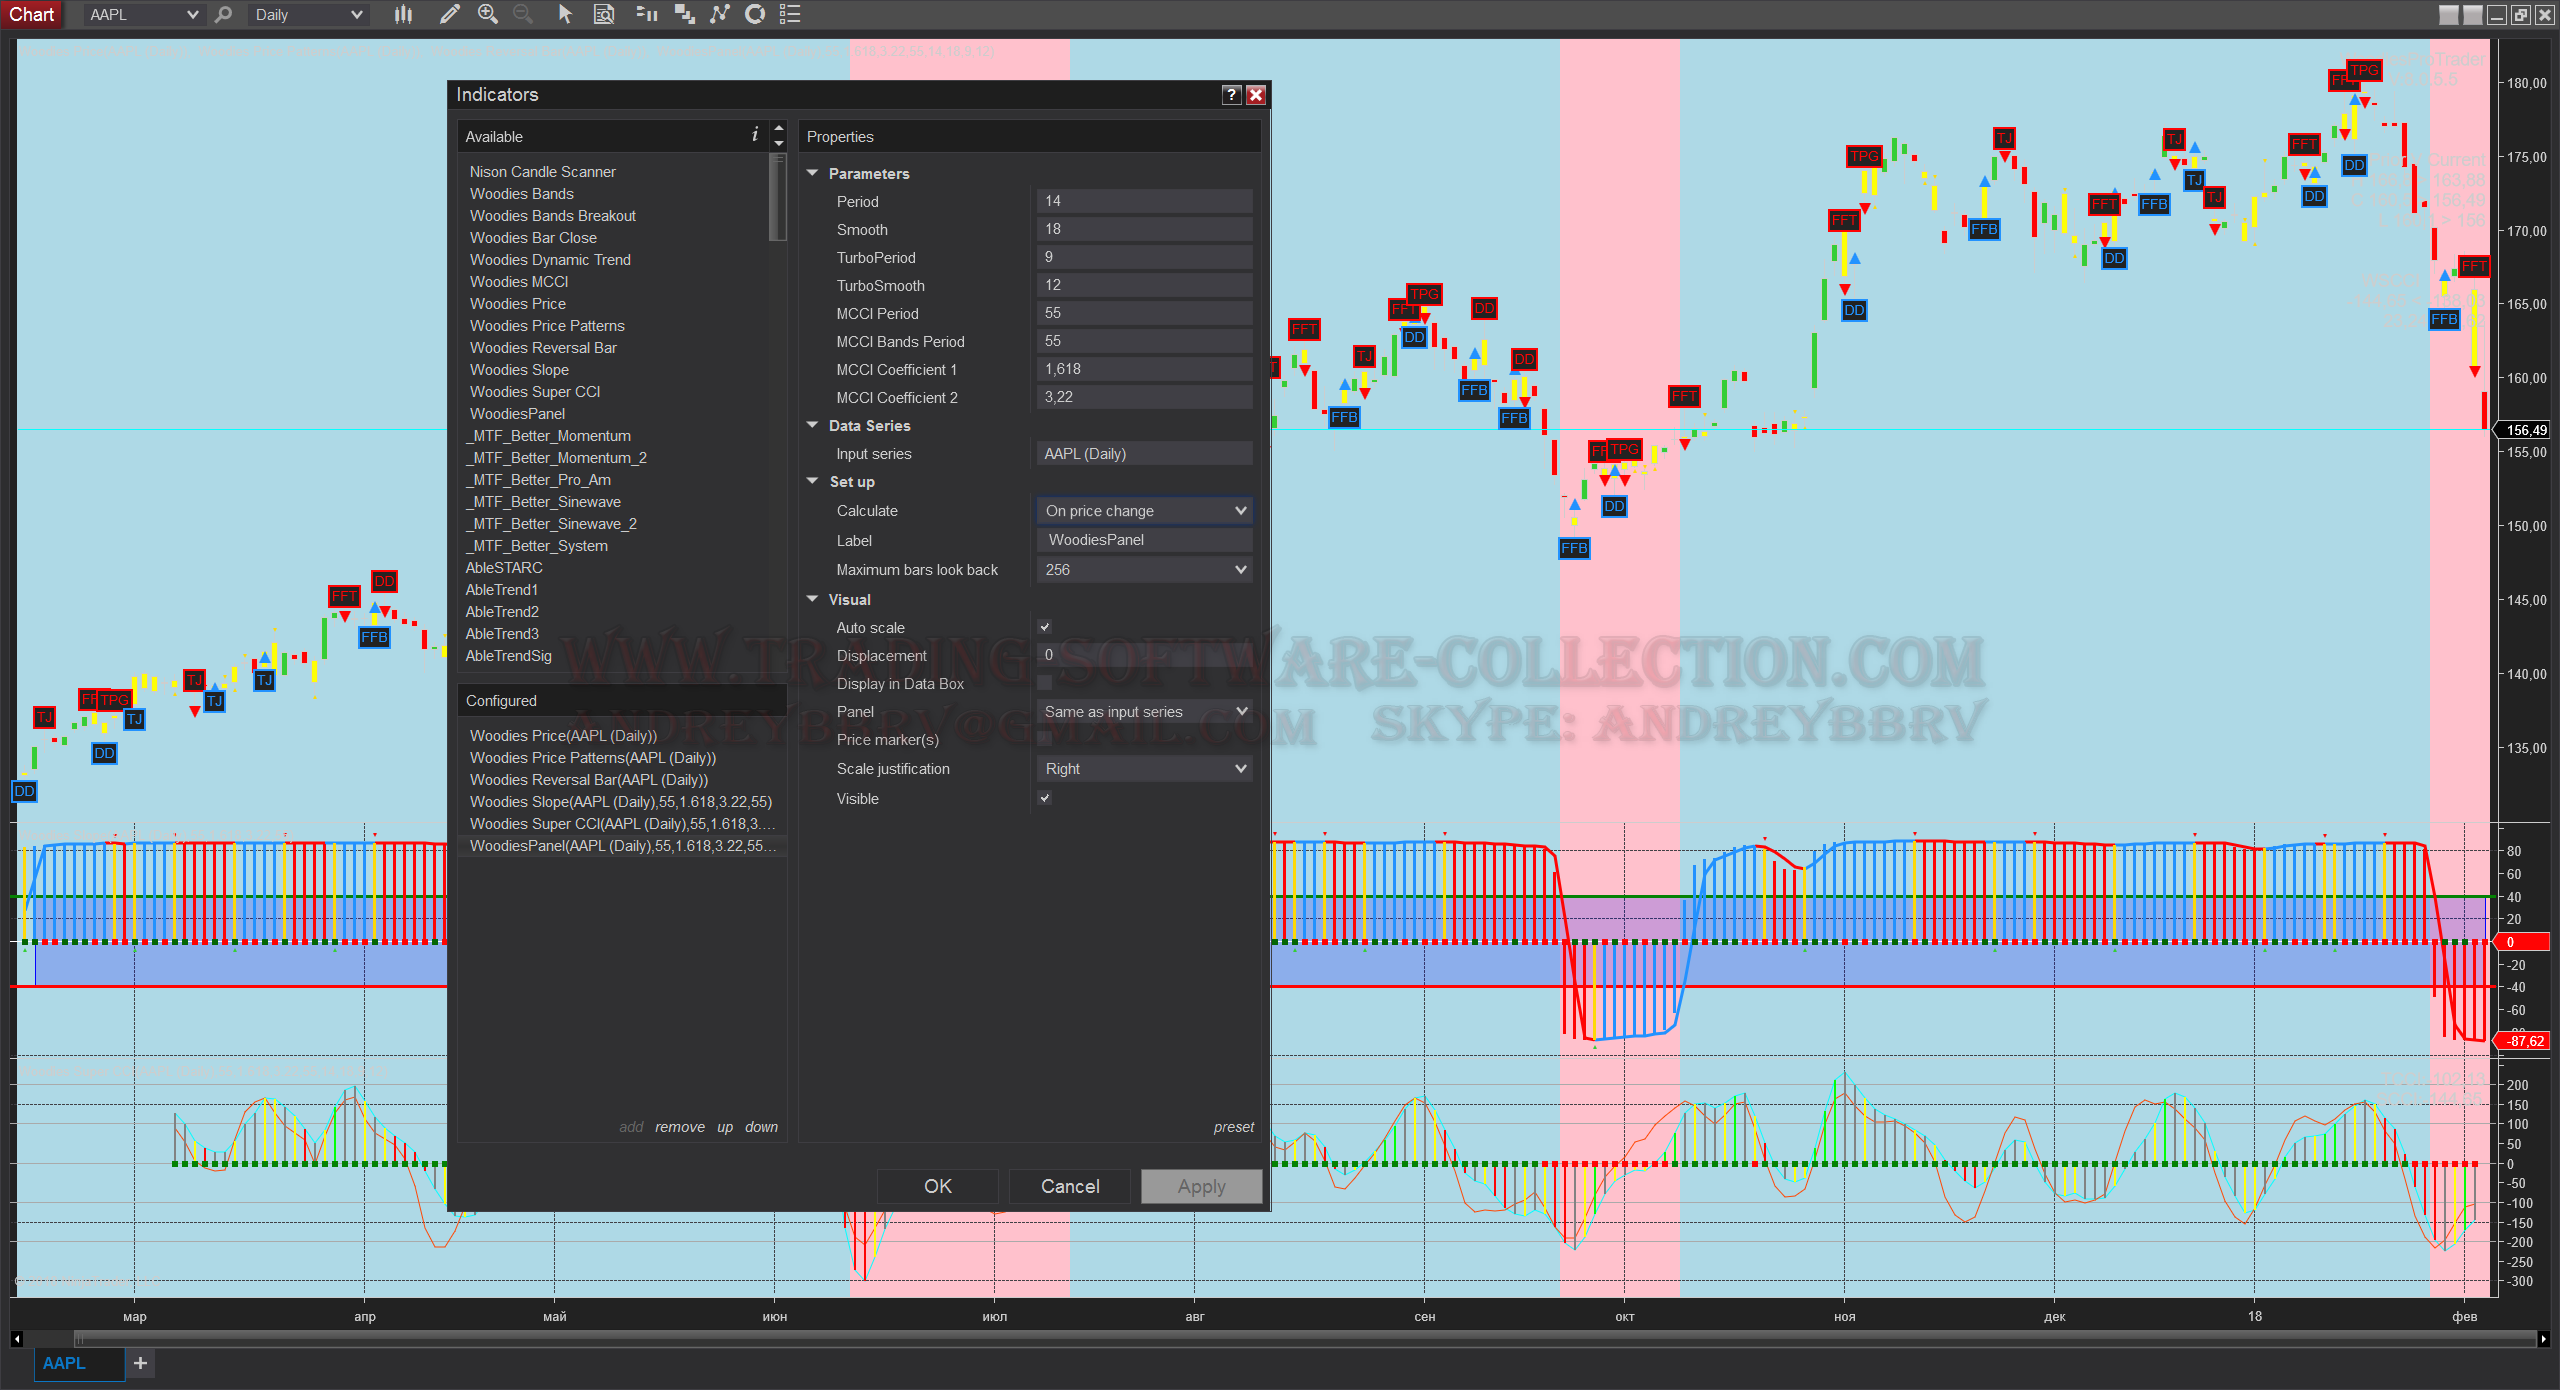
Task: Click the Chart Trader icon
Action: pyautogui.click(x=647, y=14)
